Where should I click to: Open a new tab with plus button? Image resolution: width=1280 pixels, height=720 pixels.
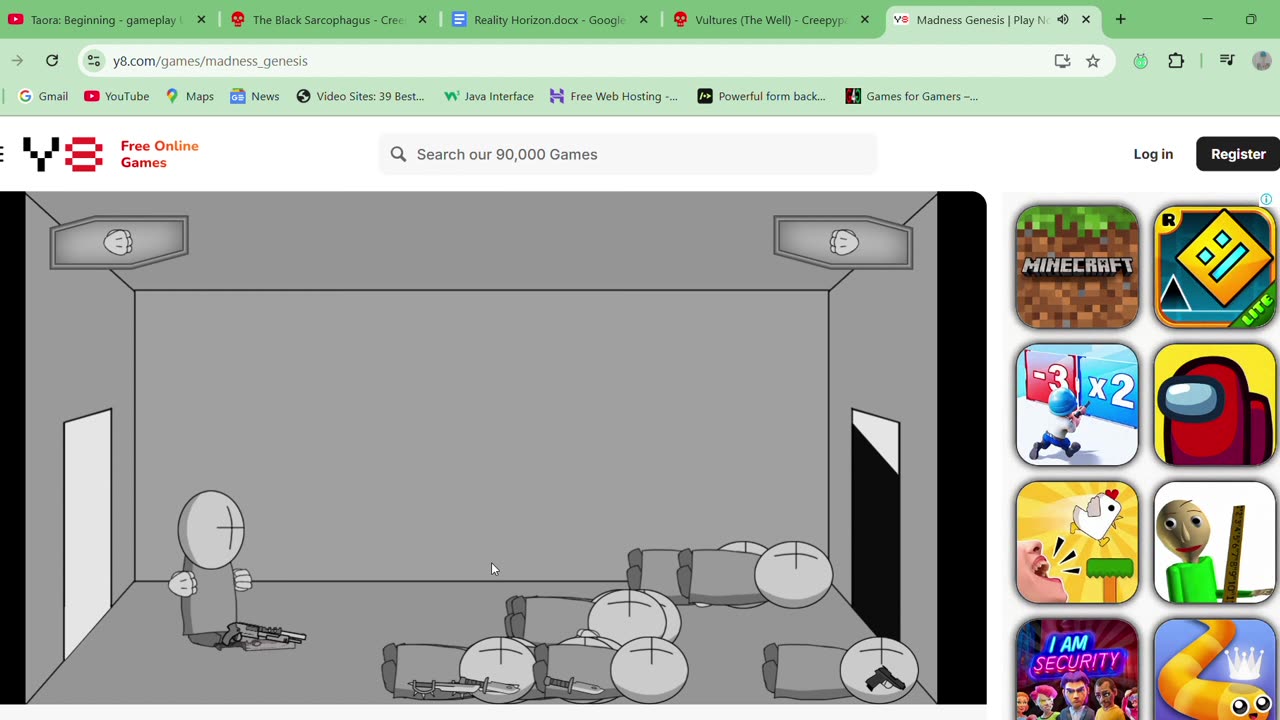(x=1120, y=20)
